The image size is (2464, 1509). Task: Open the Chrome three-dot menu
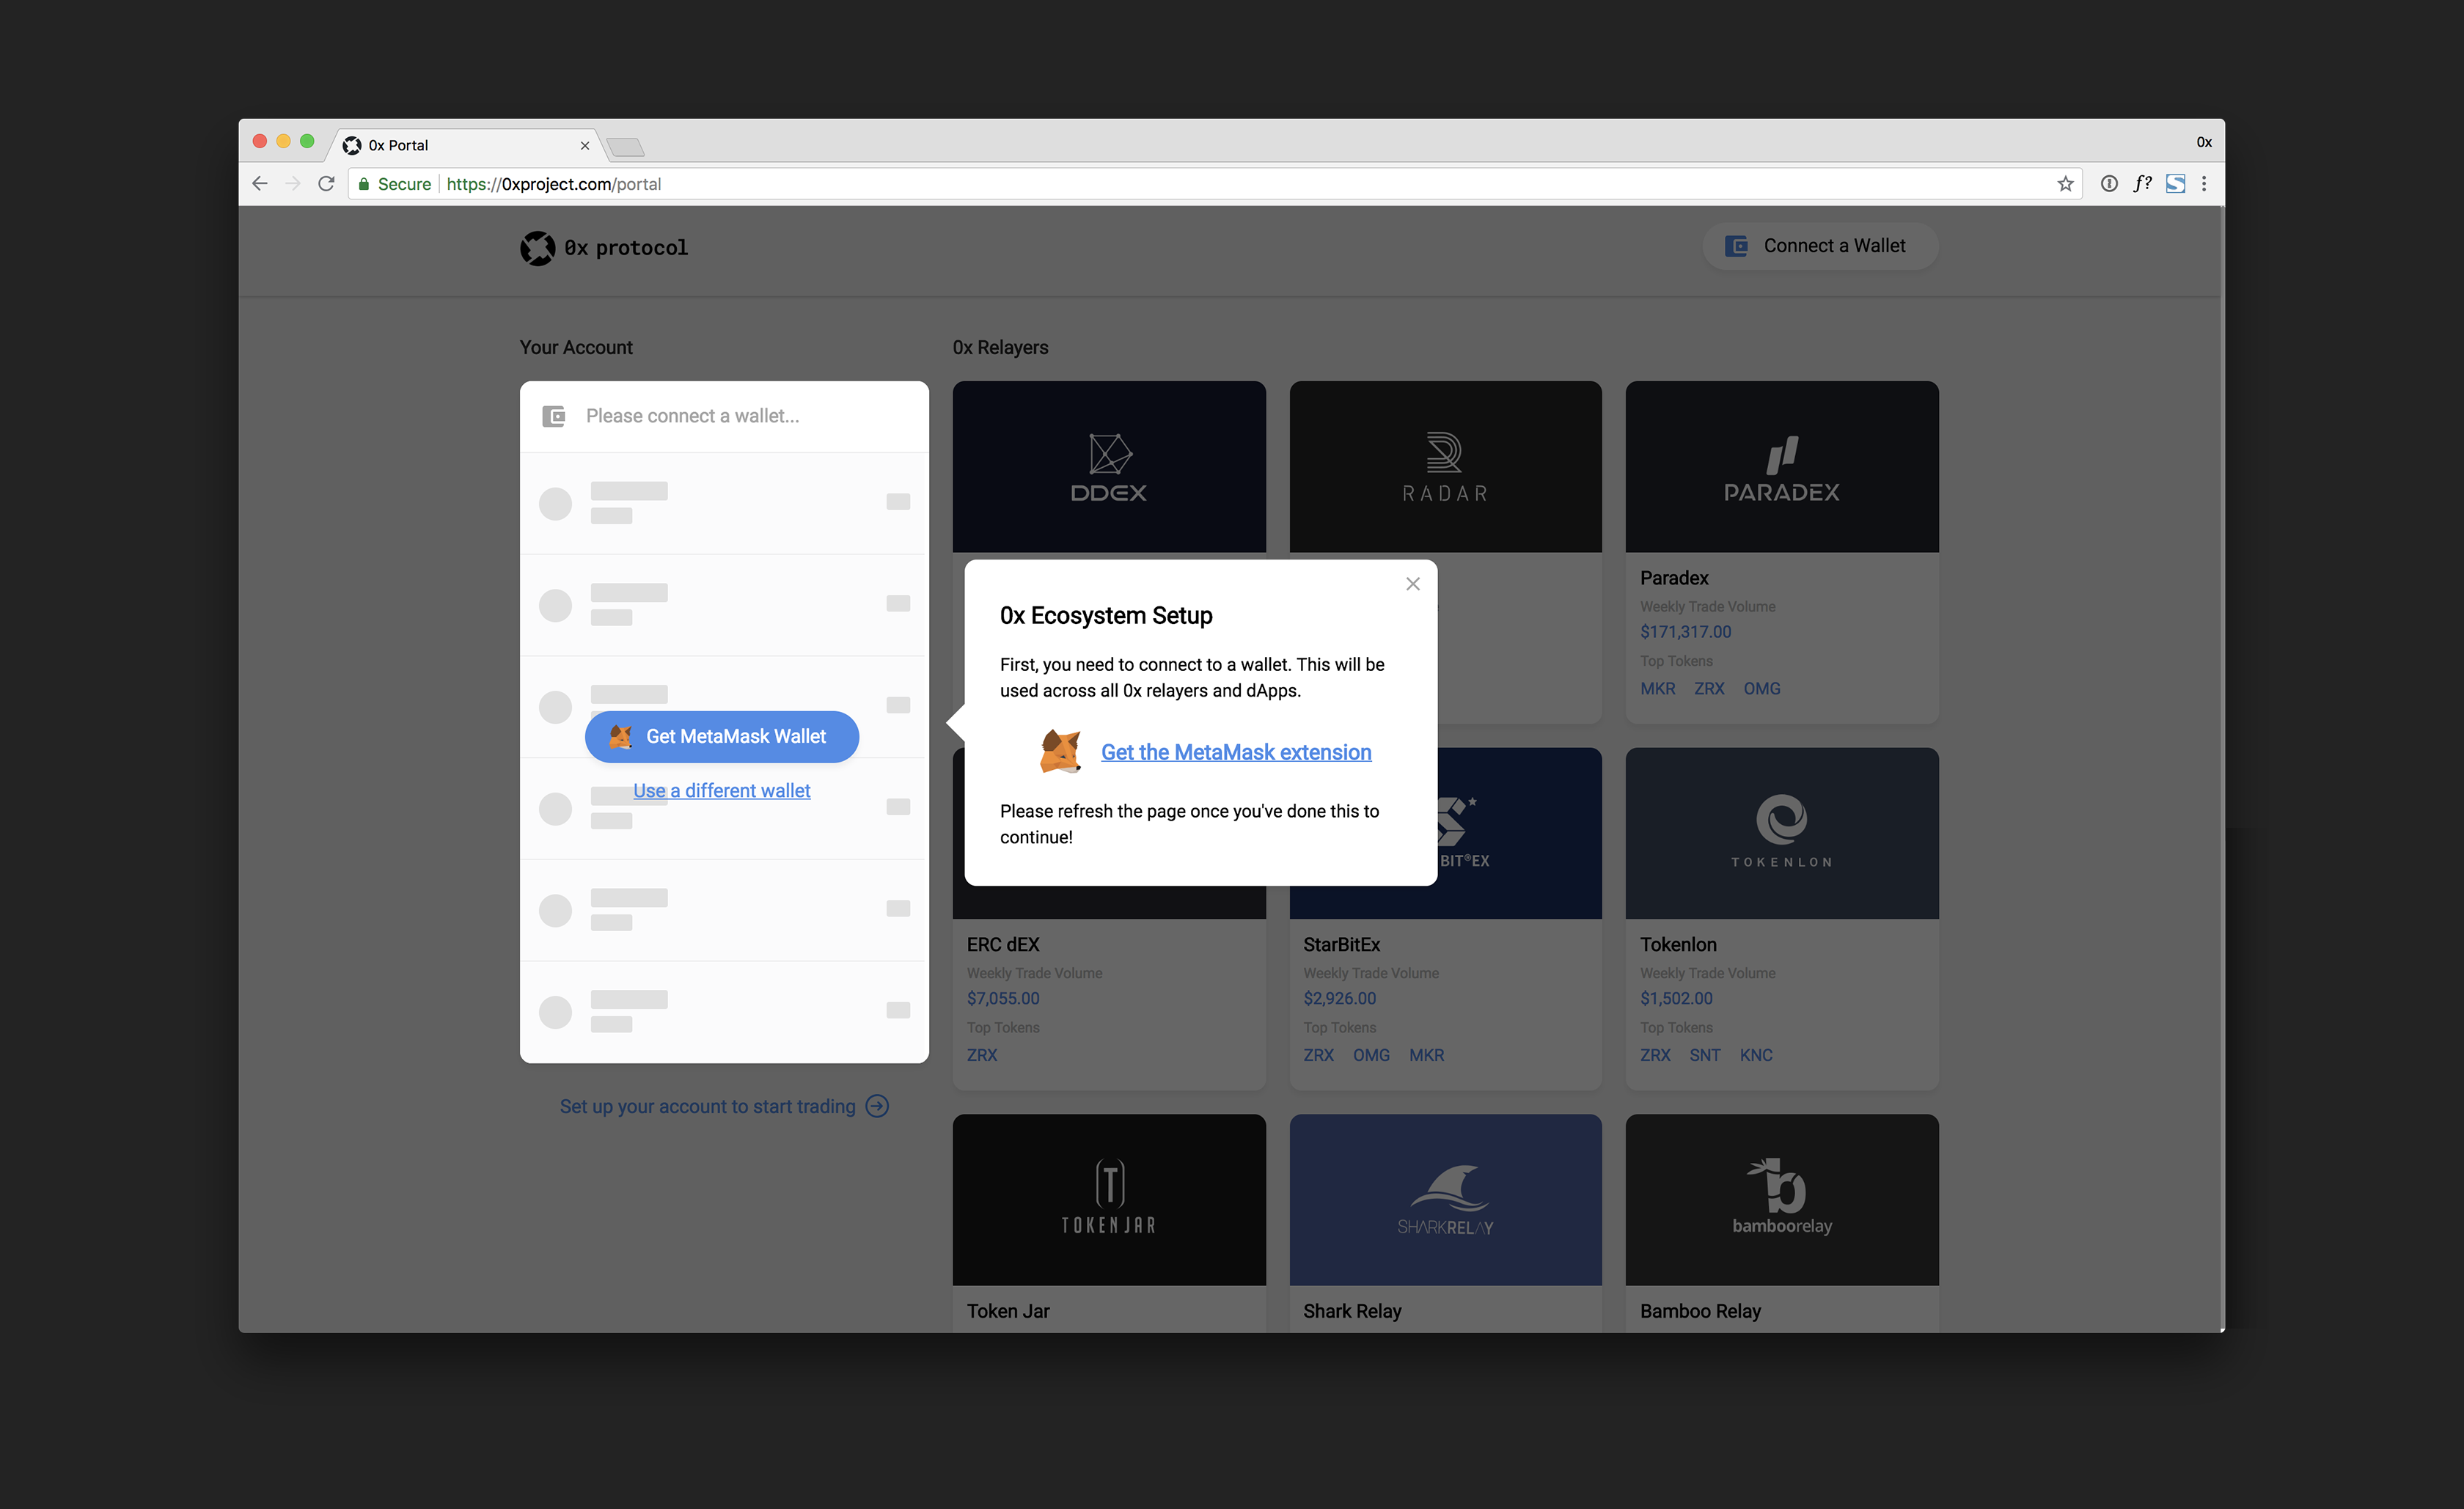tap(2204, 184)
